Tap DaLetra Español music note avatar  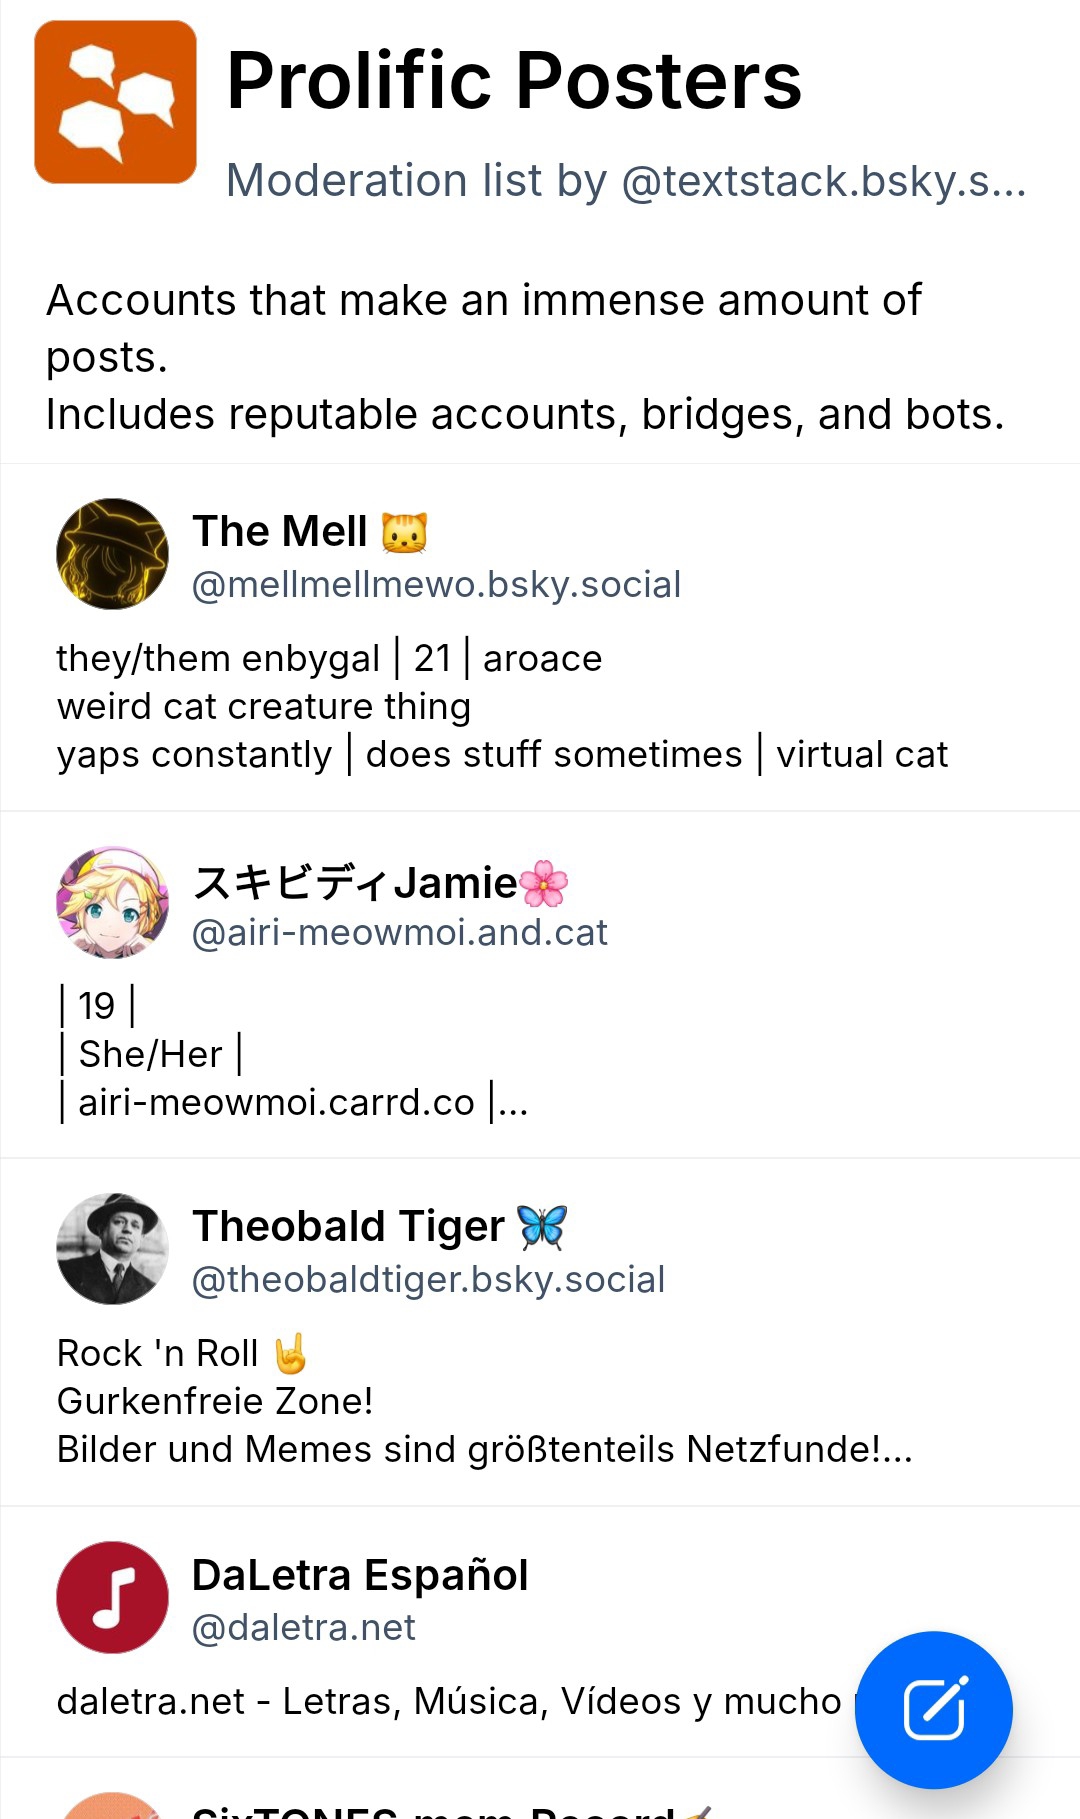point(112,1597)
